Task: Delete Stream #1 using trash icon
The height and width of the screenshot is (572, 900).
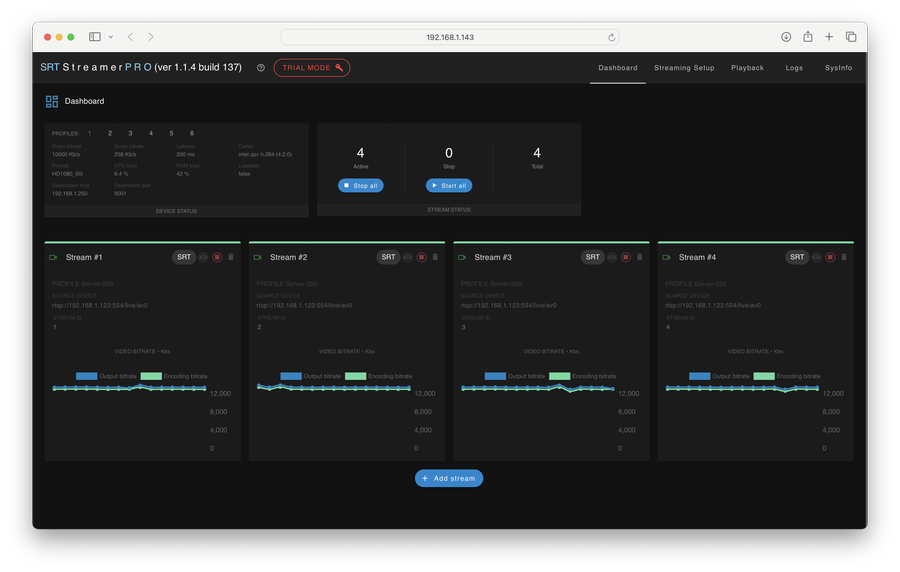Action: click(231, 257)
